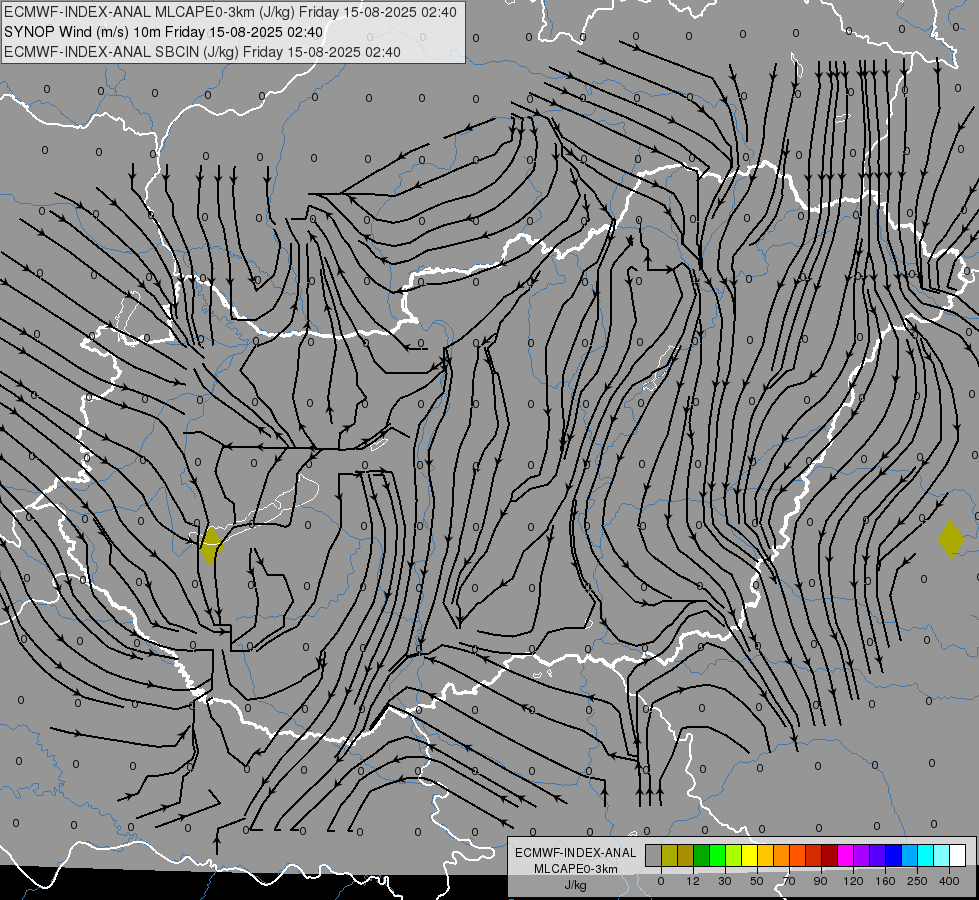Click the magenta legend swatch
Viewport: 979px width, 900px height.
point(845,856)
